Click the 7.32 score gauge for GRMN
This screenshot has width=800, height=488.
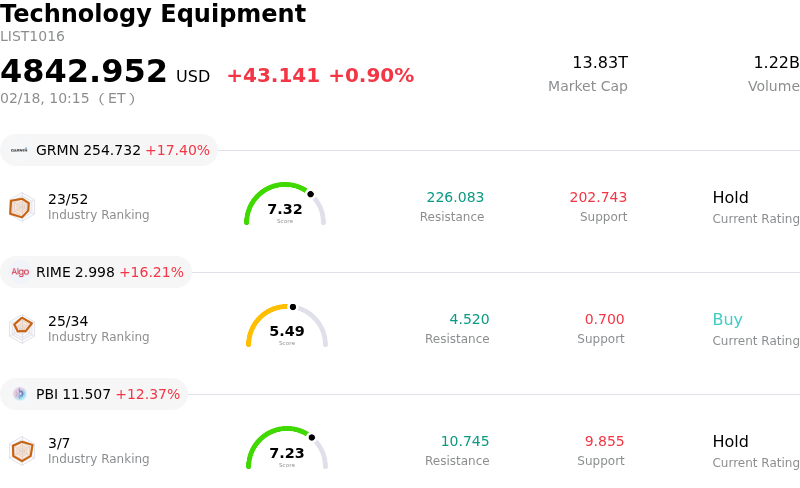(285, 205)
